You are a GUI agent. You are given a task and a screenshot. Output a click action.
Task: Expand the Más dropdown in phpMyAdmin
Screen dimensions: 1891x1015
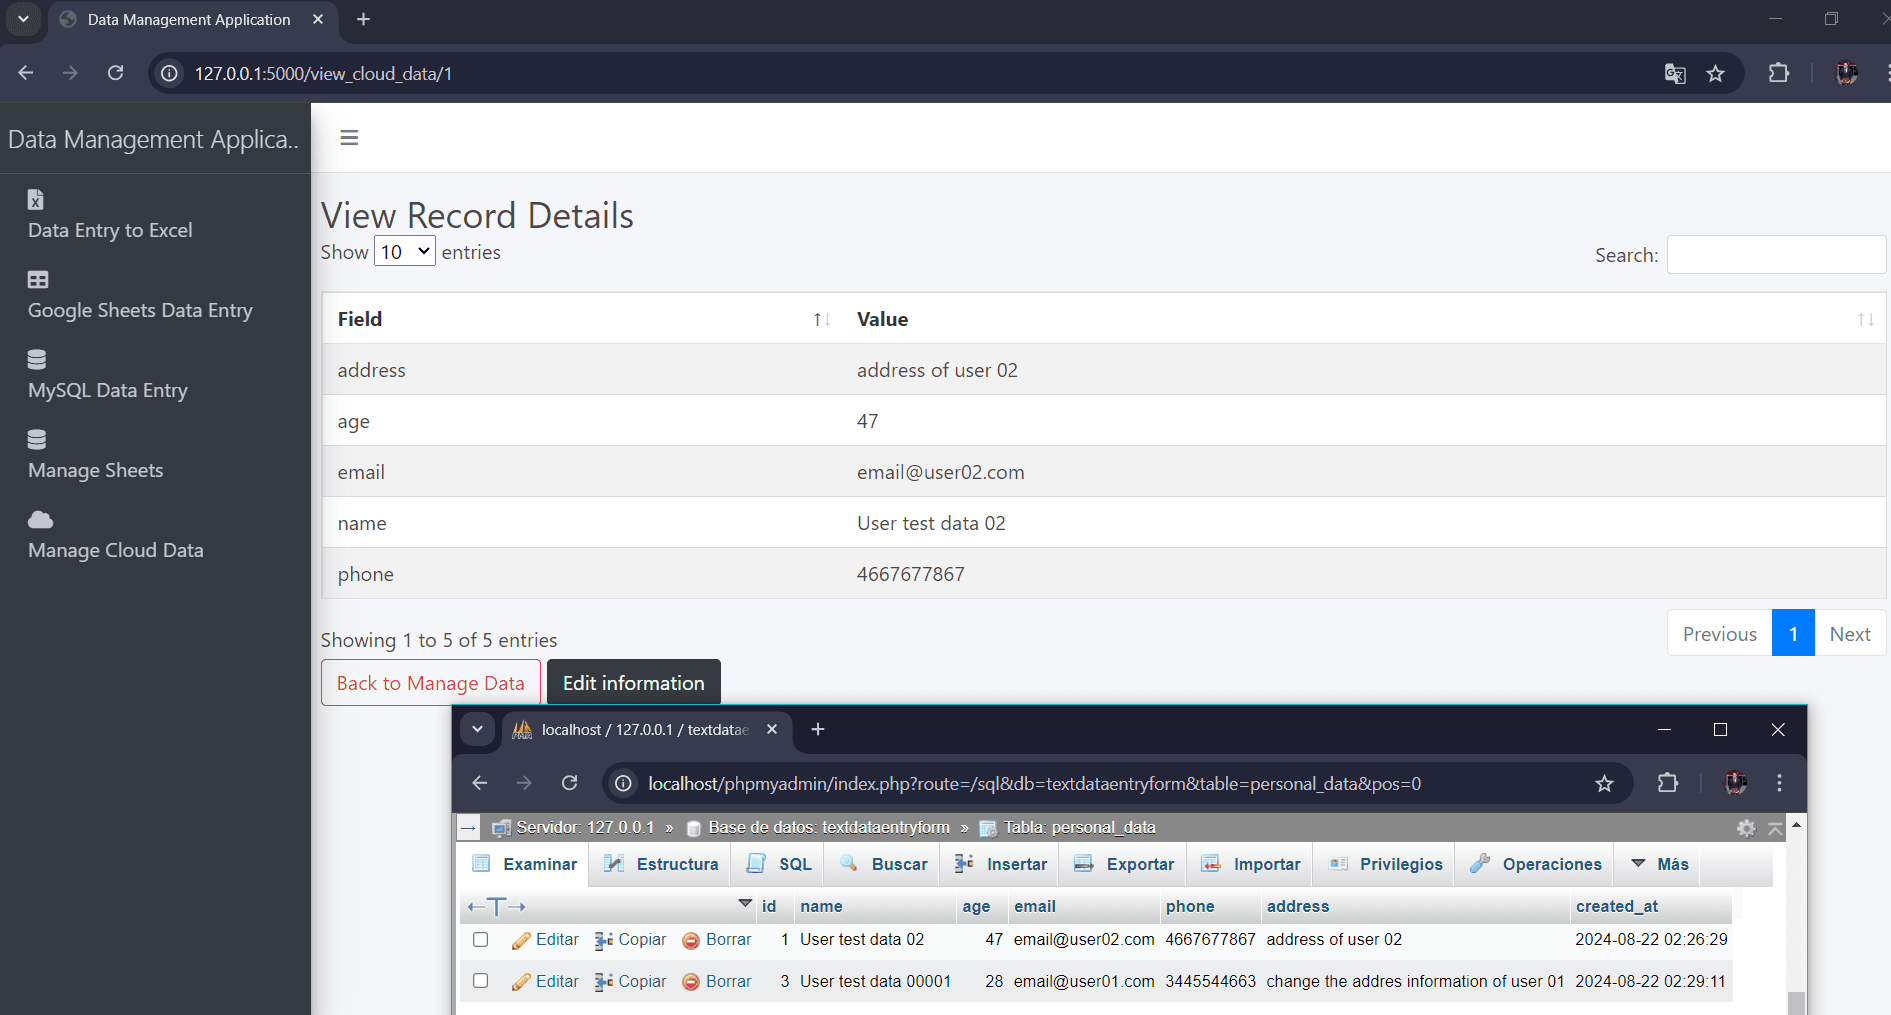tap(1660, 864)
